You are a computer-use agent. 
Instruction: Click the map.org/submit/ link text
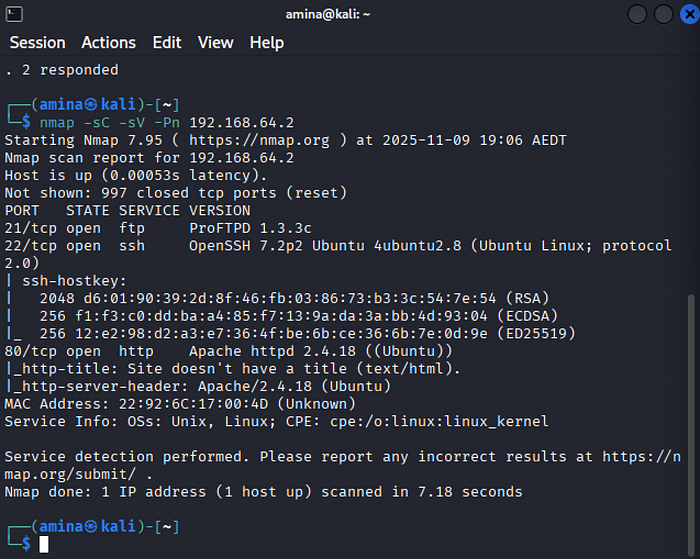pos(70,474)
